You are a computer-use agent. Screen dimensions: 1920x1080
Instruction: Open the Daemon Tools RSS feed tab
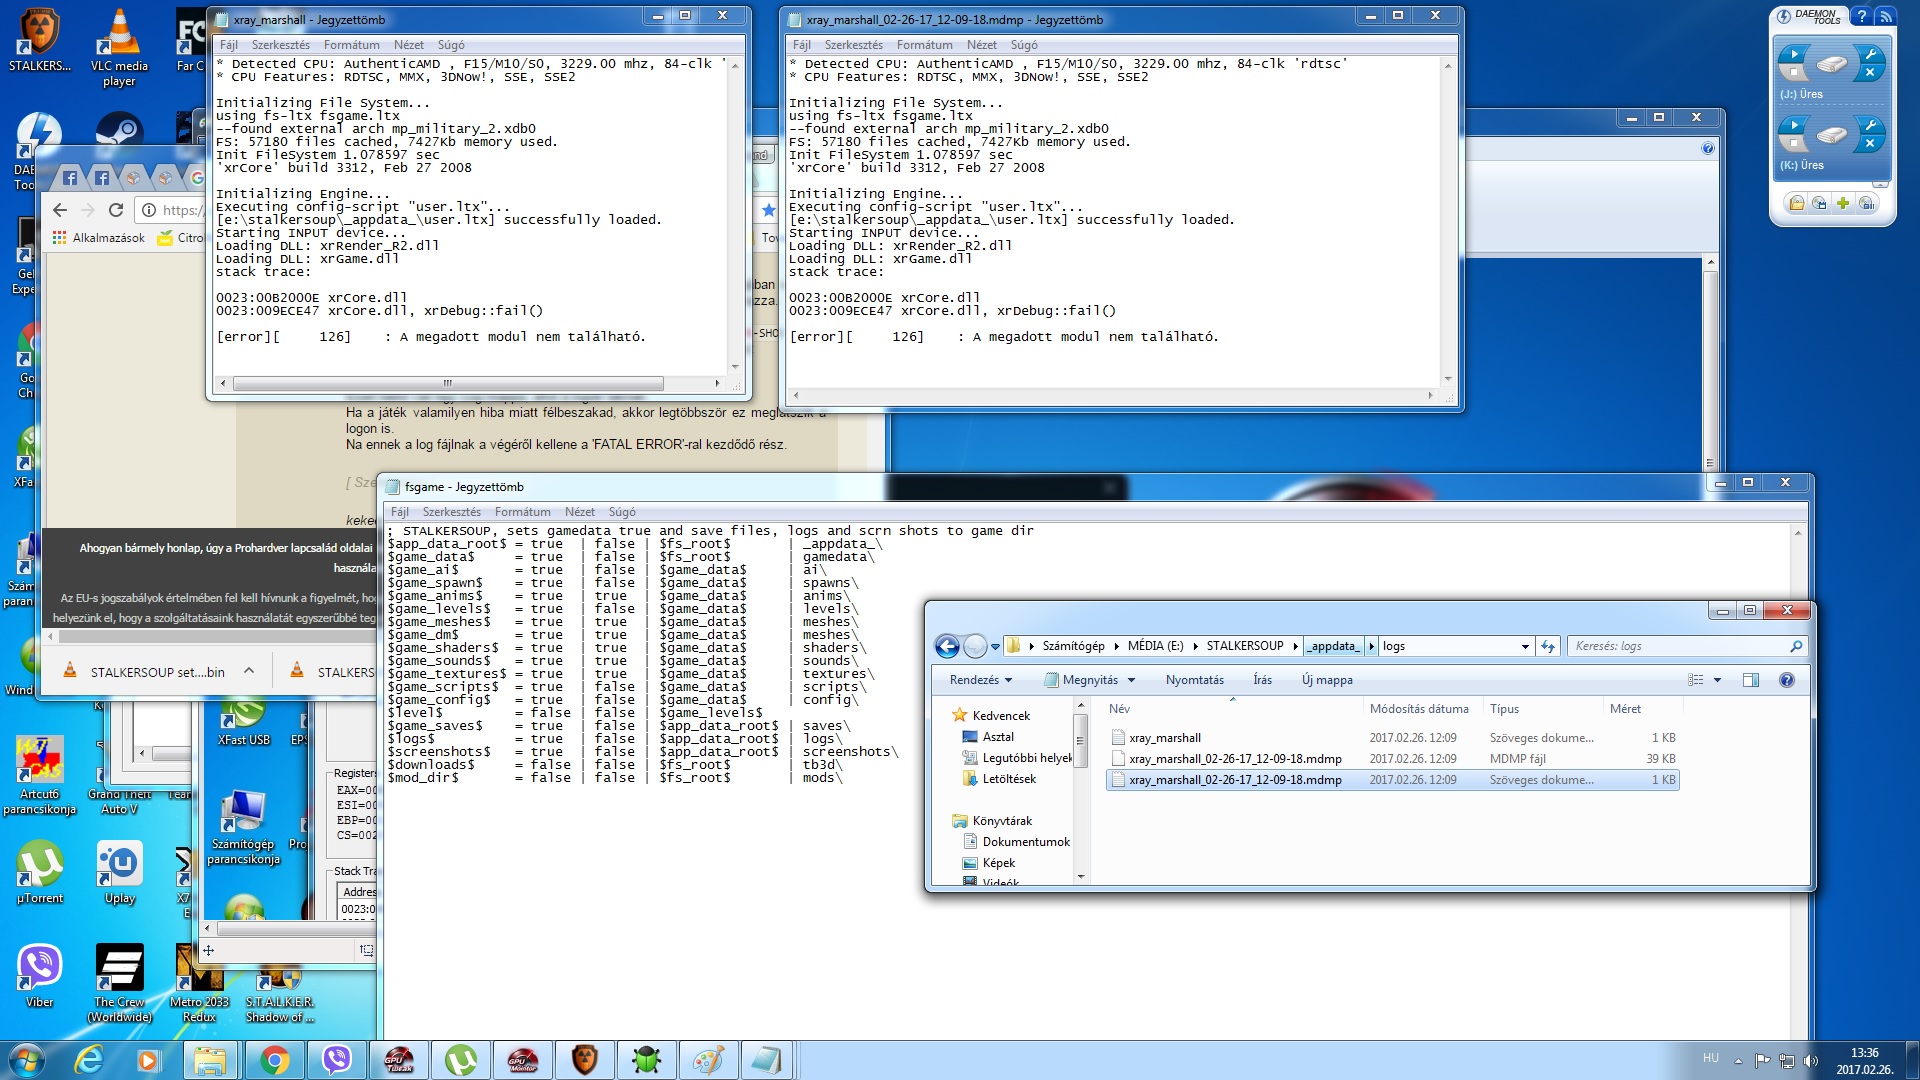click(x=1886, y=17)
